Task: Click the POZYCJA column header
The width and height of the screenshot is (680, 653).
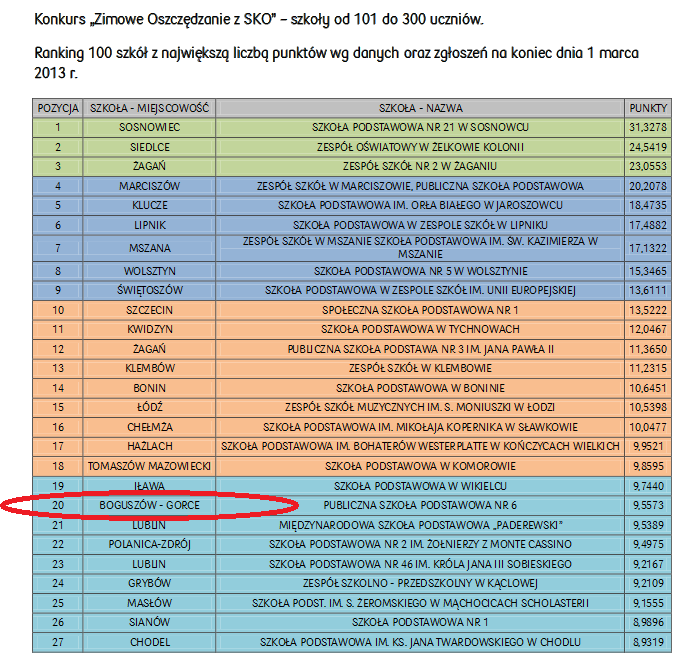Action: tap(58, 108)
